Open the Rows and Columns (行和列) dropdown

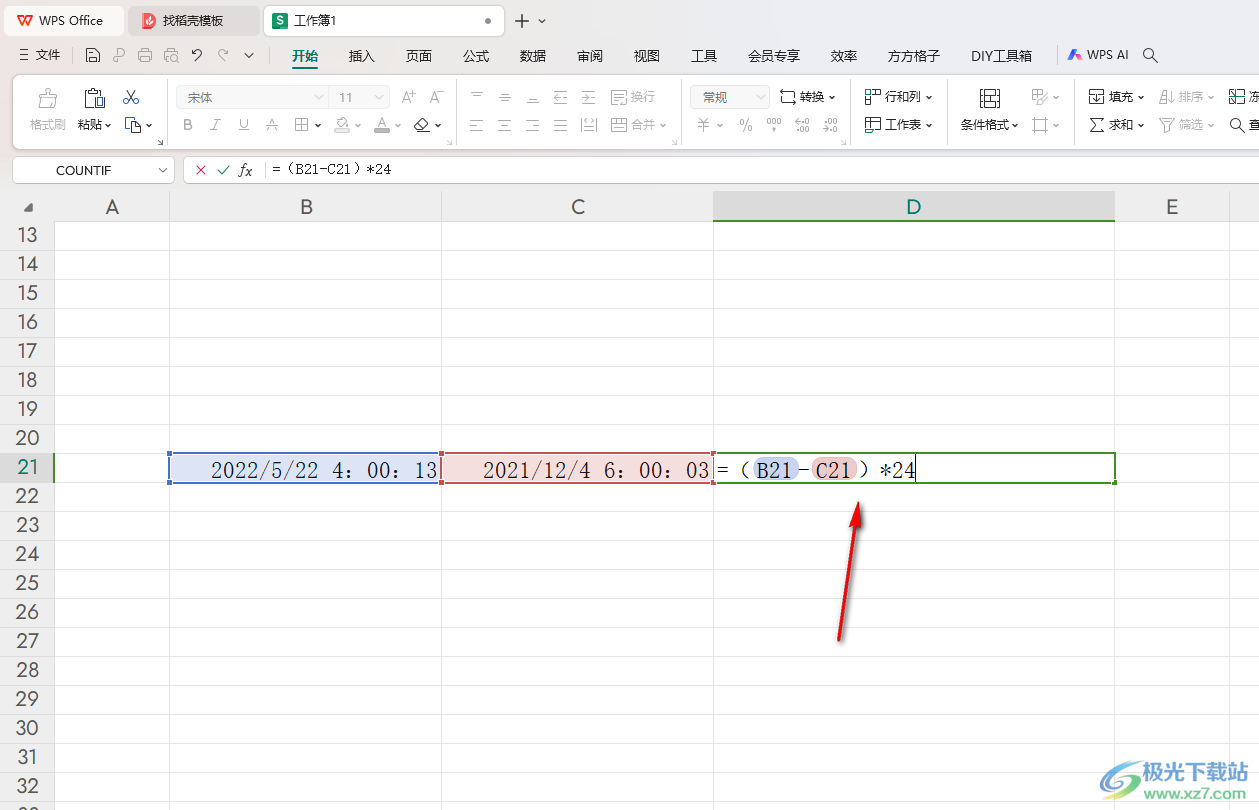[898, 97]
